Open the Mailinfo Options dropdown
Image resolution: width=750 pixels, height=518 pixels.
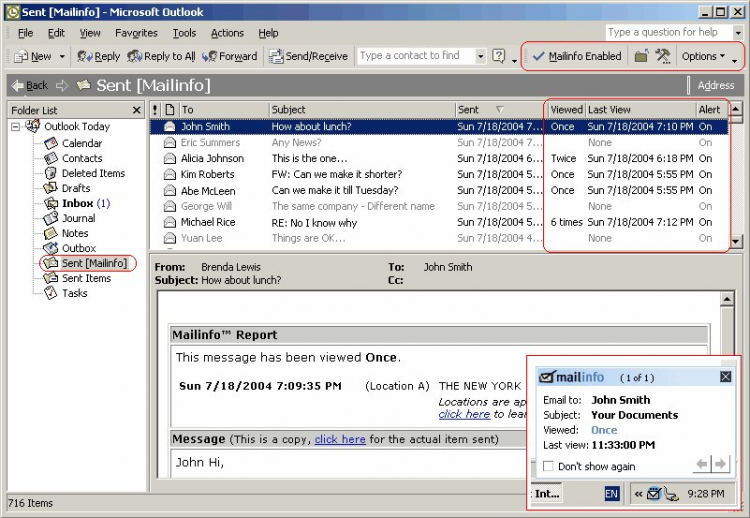pyautogui.click(x=703, y=56)
